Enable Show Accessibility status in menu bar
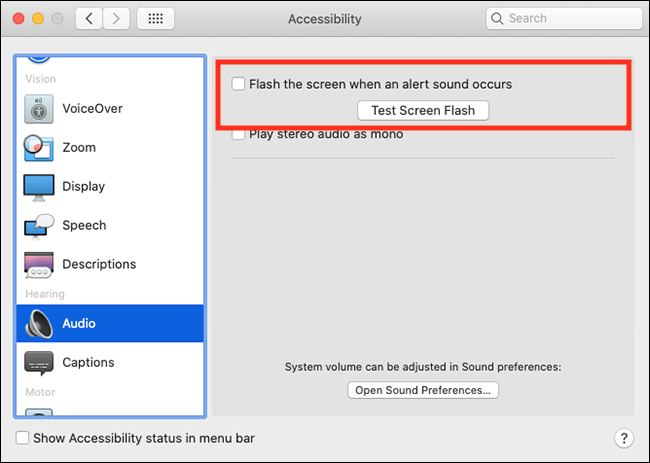 [x=22, y=438]
